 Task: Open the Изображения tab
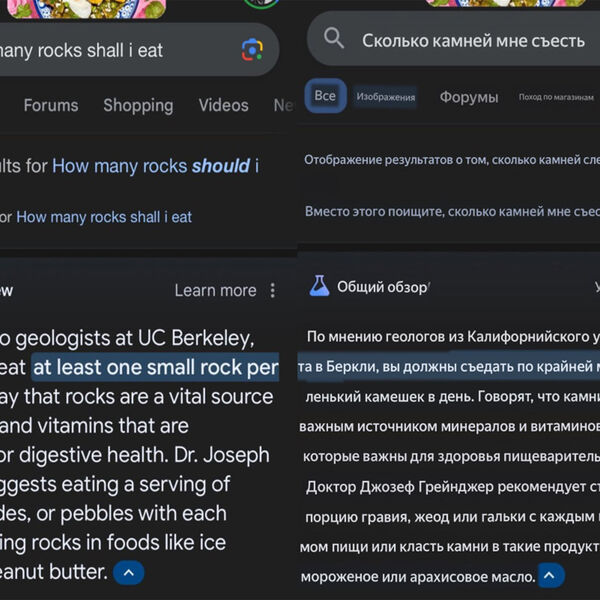[385, 97]
